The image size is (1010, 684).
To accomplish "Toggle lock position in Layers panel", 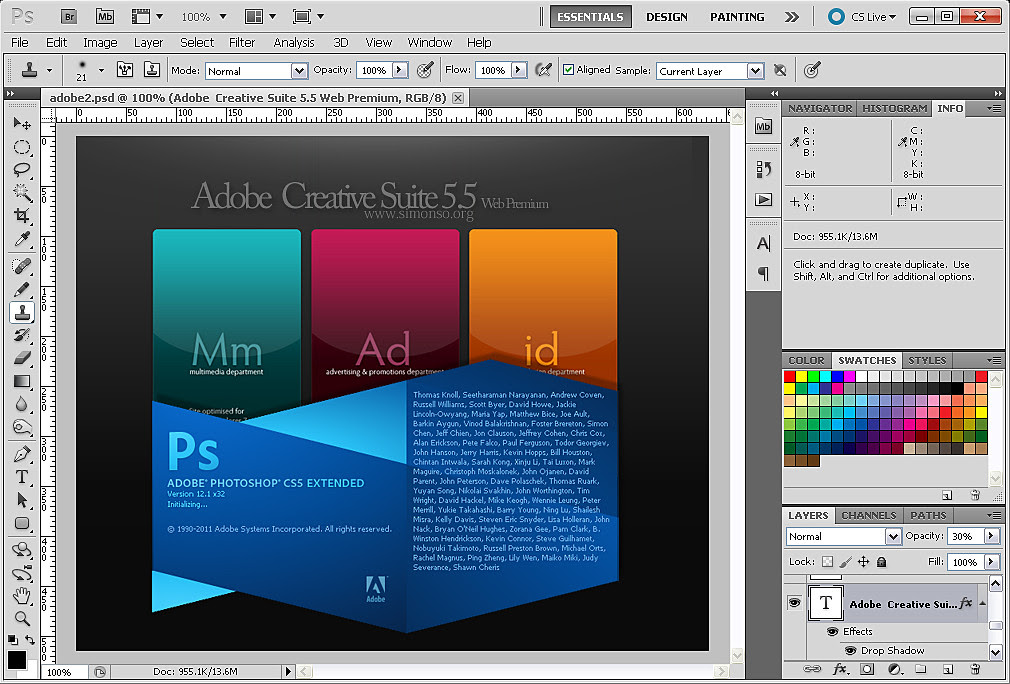I will click(x=863, y=562).
